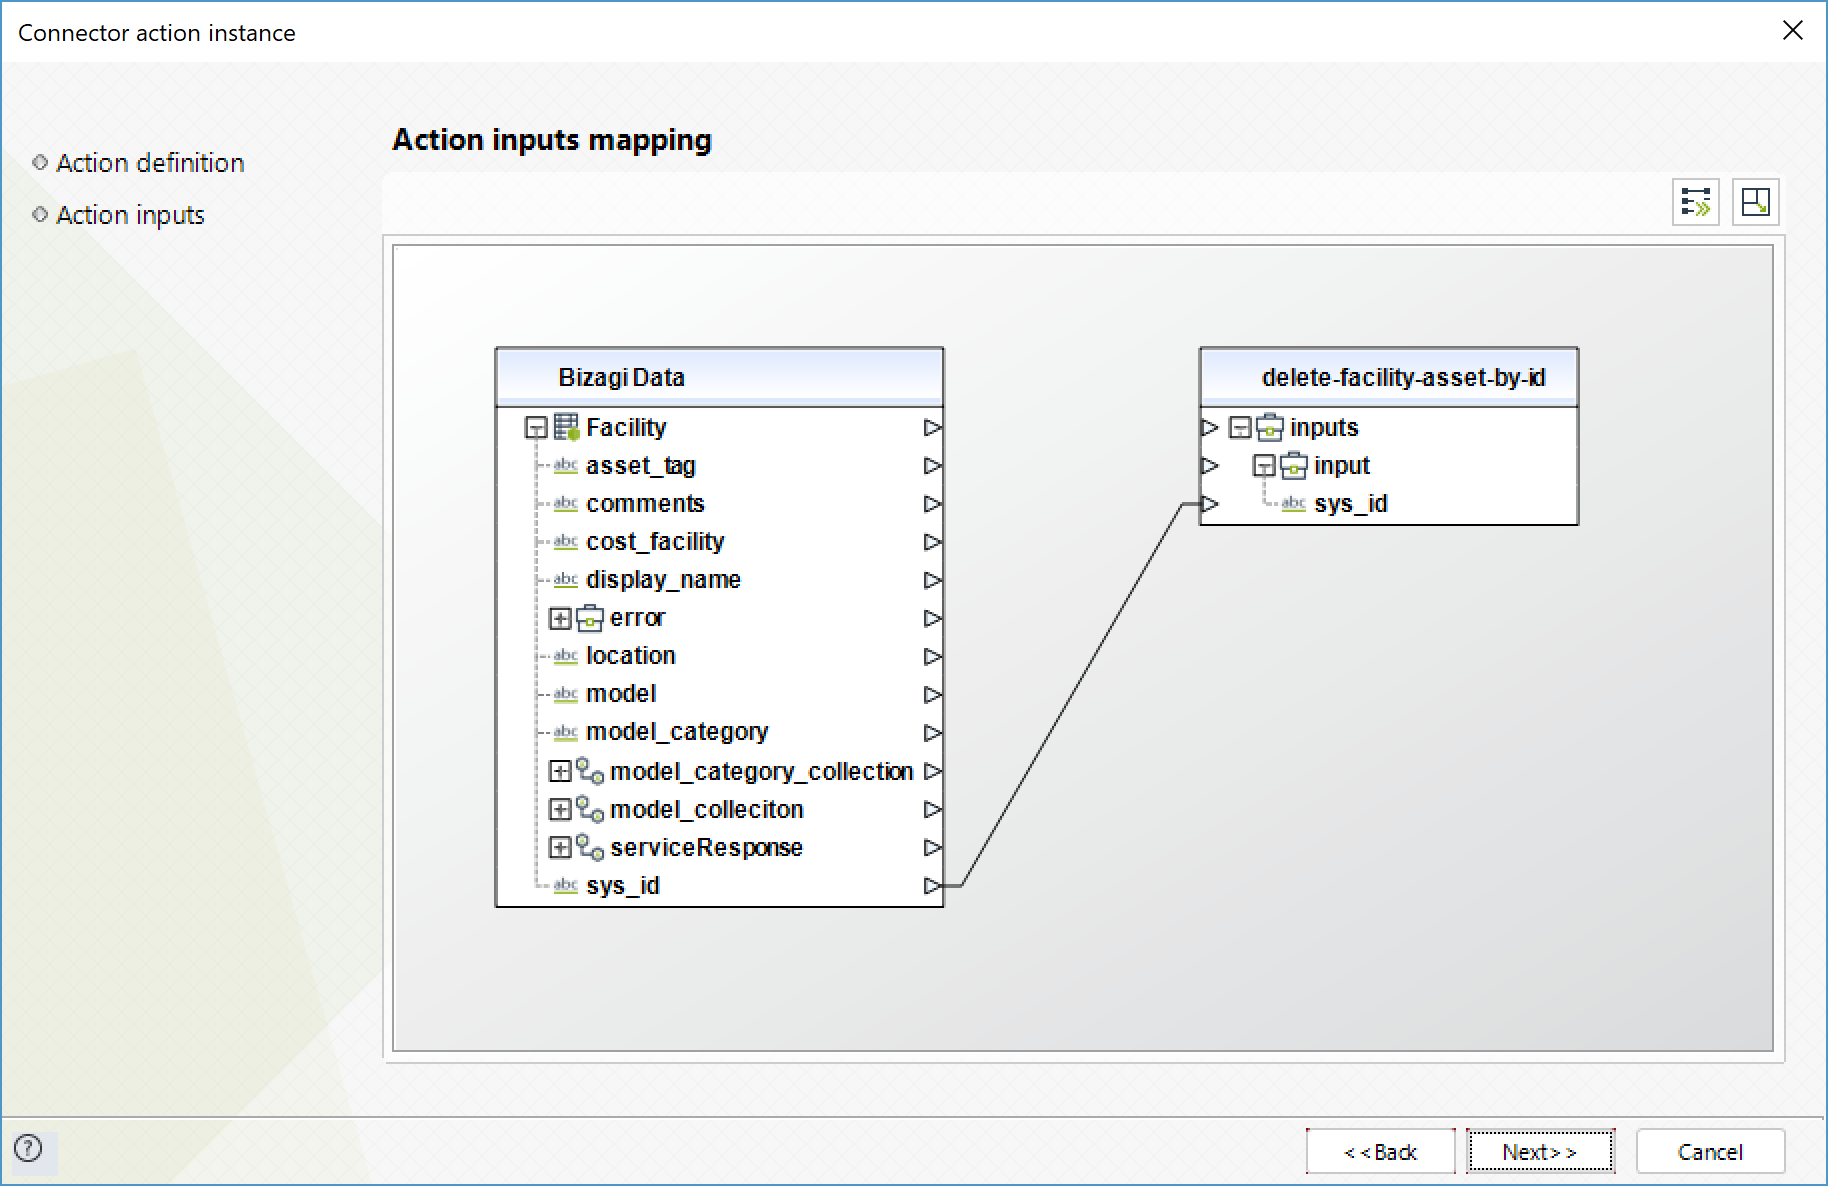The height and width of the screenshot is (1186, 1828).
Task: Click the auto-map toolbar icon
Action: pyautogui.click(x=1696, y=202)
